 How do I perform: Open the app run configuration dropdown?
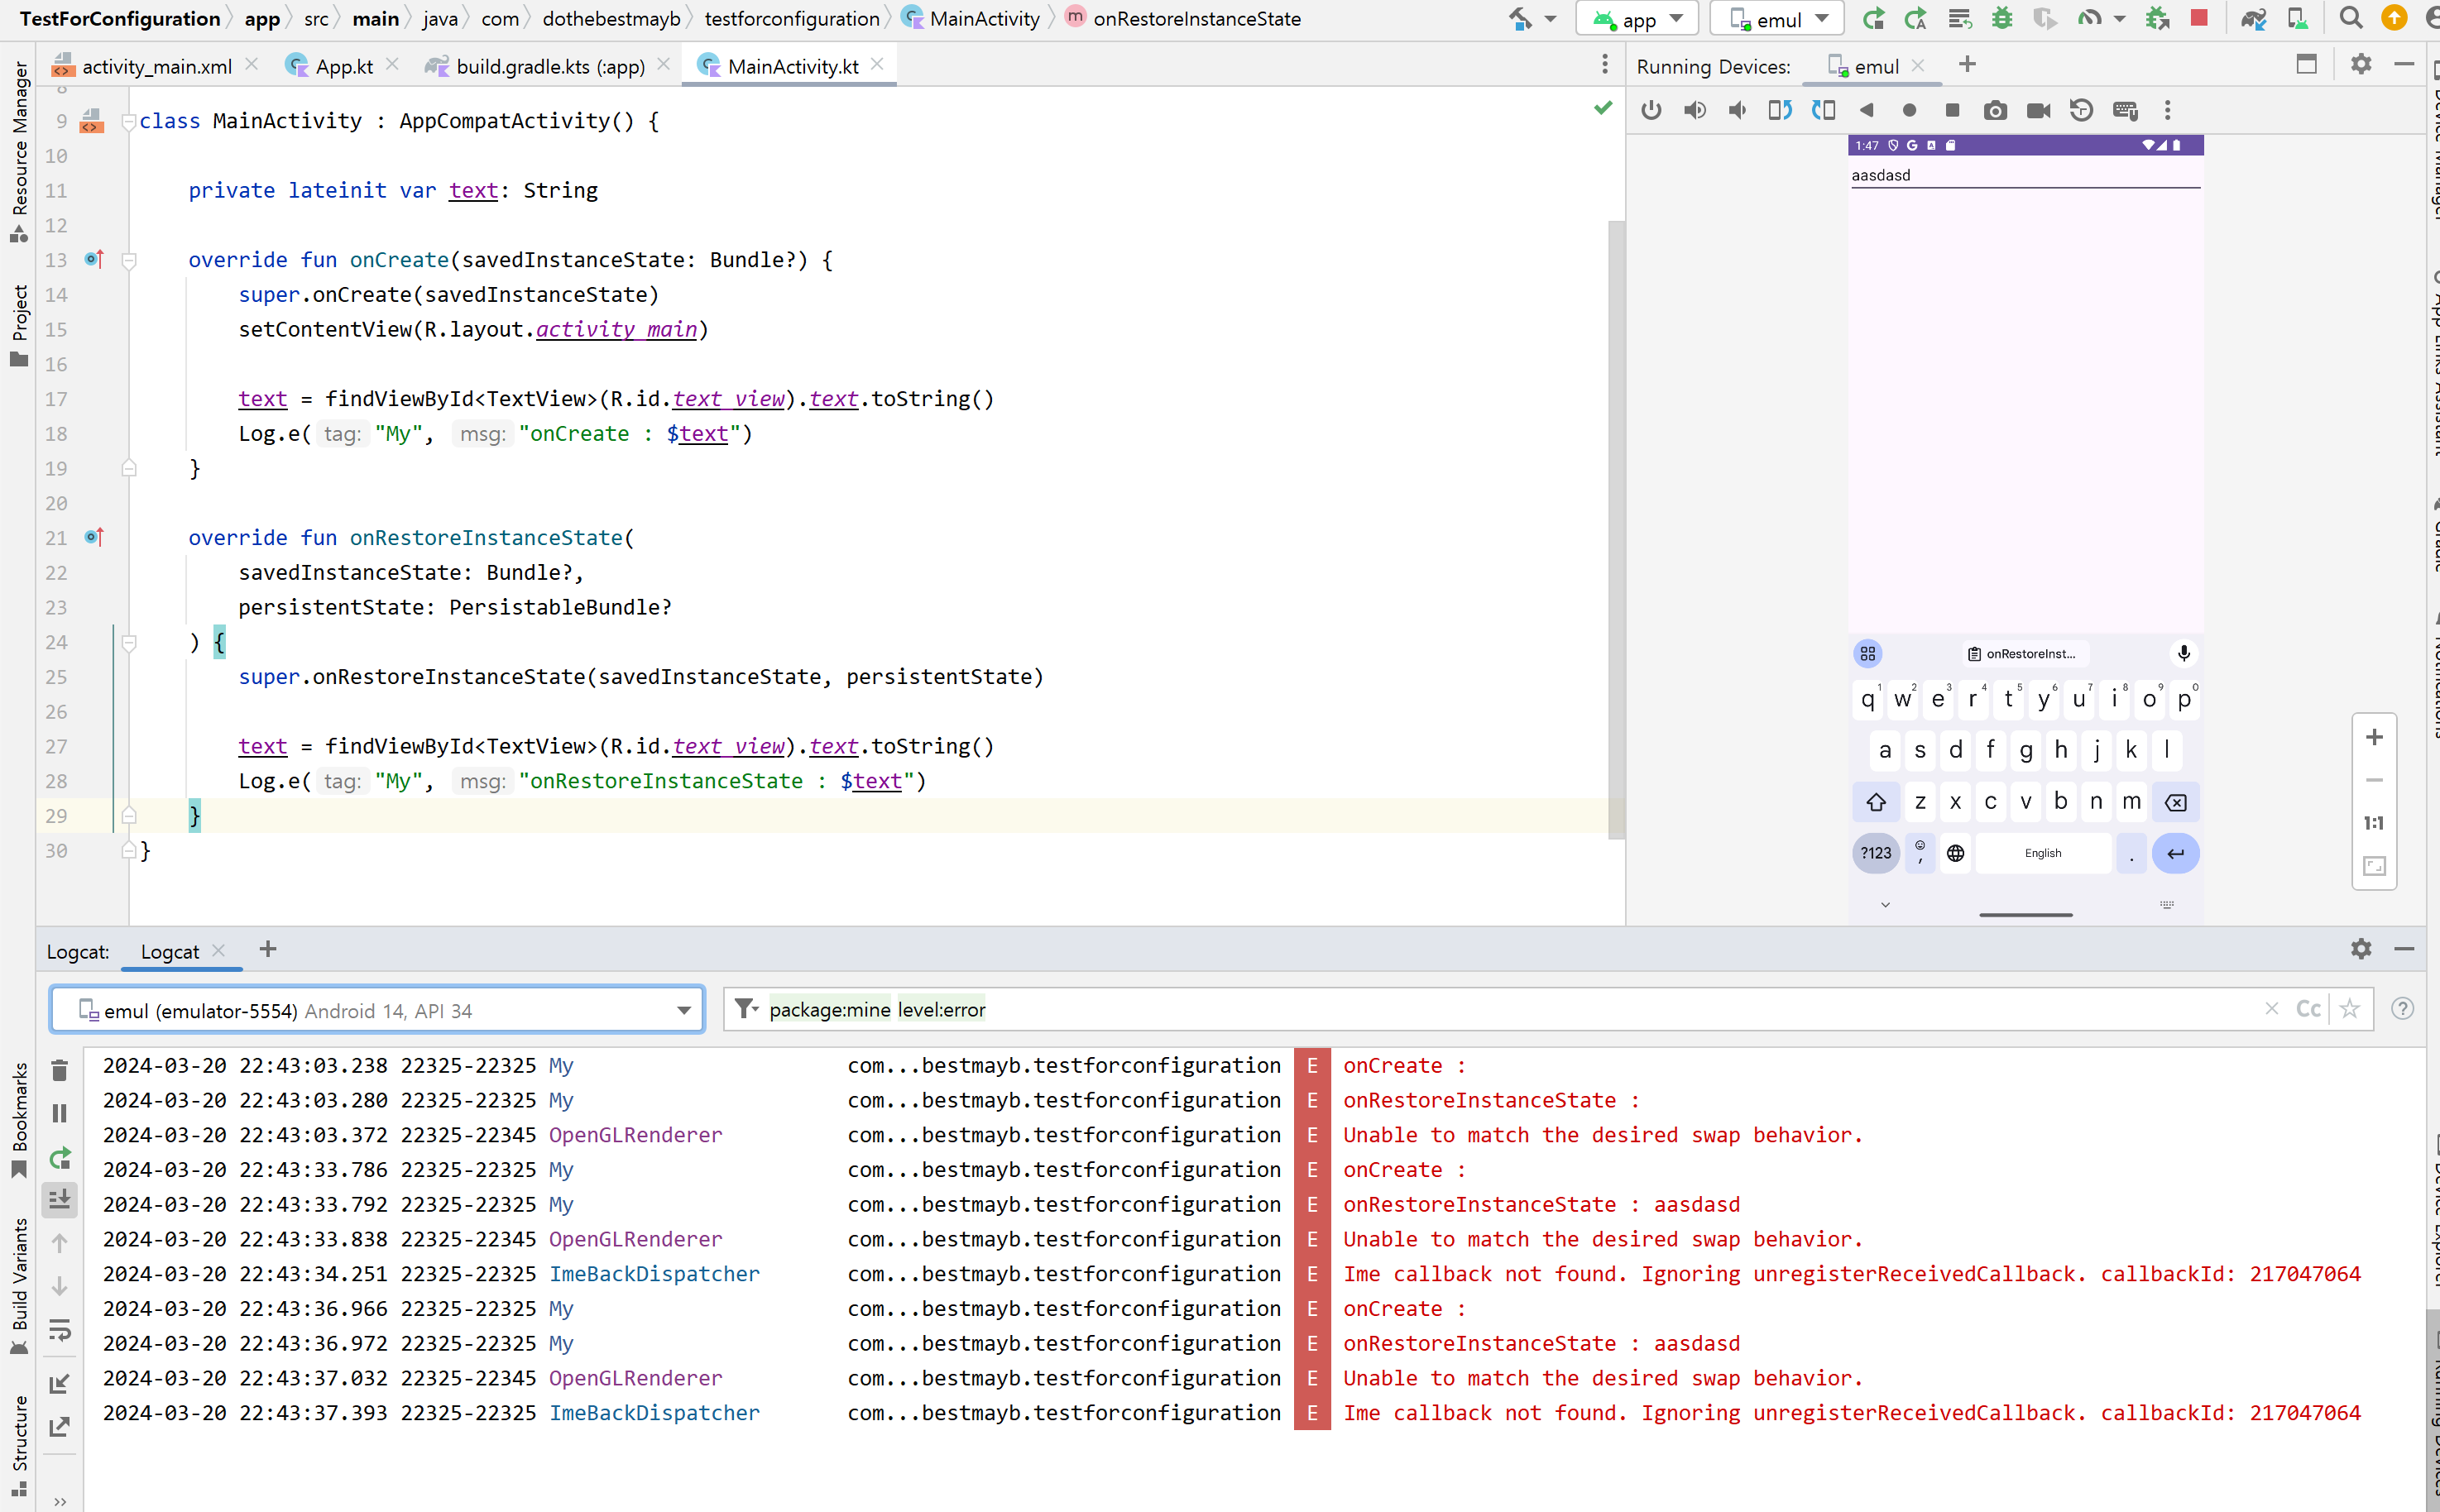click(x=1638, y=18)
